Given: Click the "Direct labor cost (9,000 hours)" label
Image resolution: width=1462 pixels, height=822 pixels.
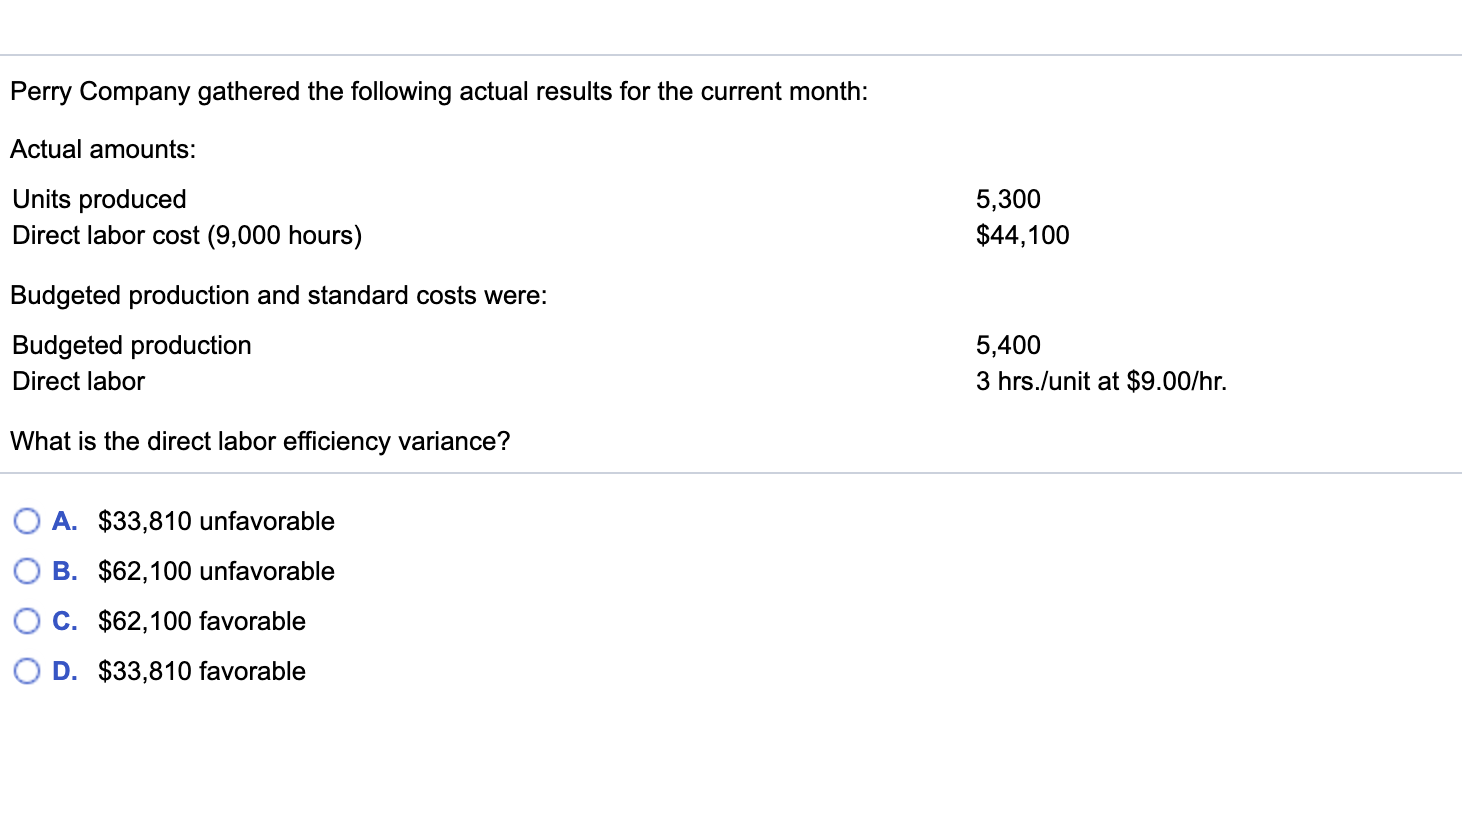Looking at the screenshot, I should click(x=187, y=235).
